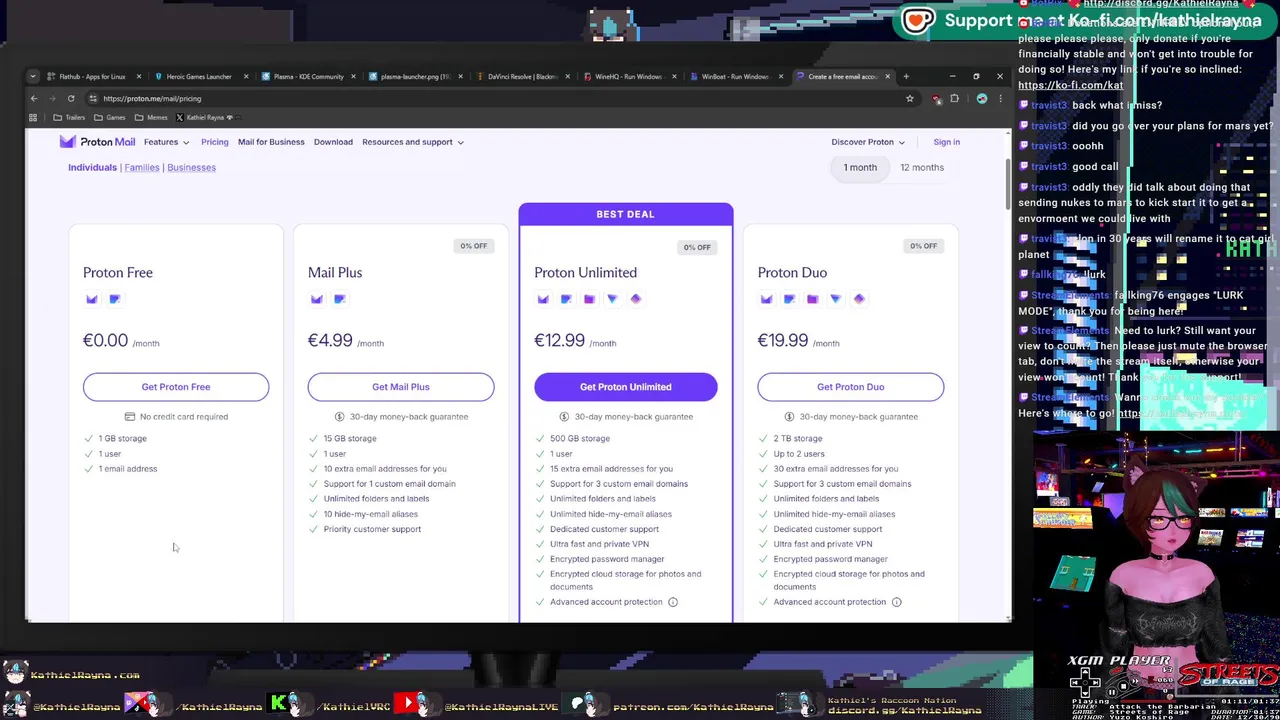Open the tab search chevron
Viewport: 1280px width, 720px height.
click(33, 76)
